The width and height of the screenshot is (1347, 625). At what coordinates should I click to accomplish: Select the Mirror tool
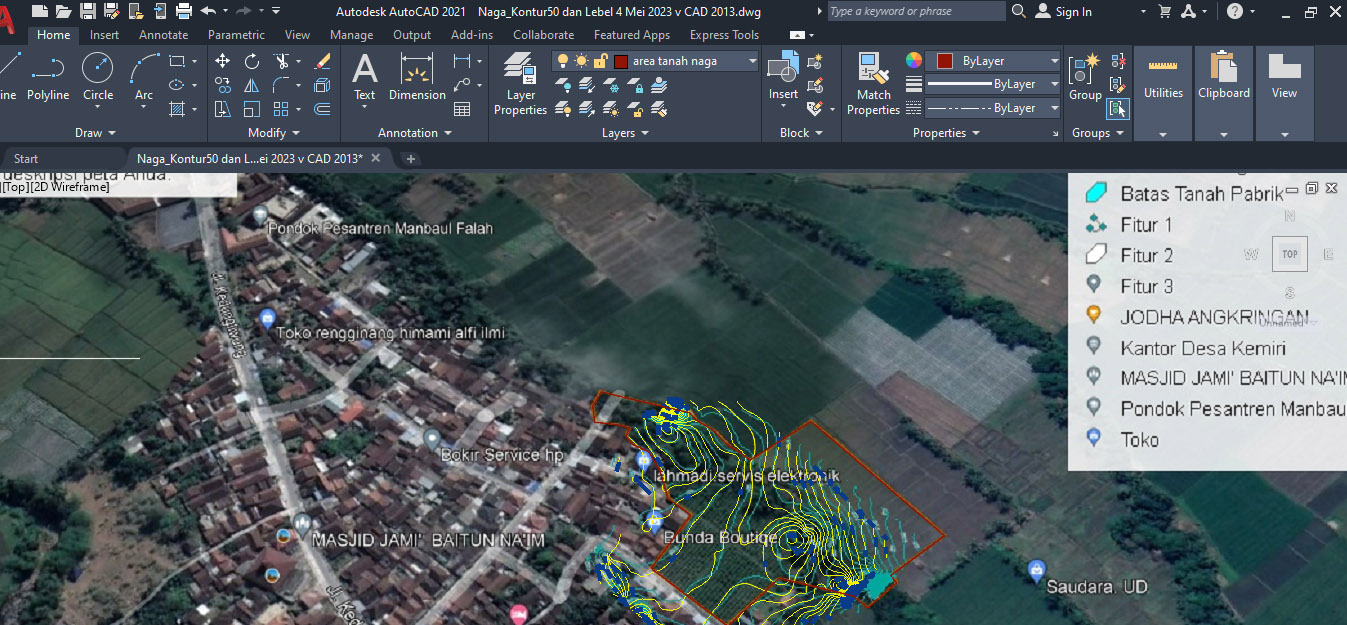(252, 85)
